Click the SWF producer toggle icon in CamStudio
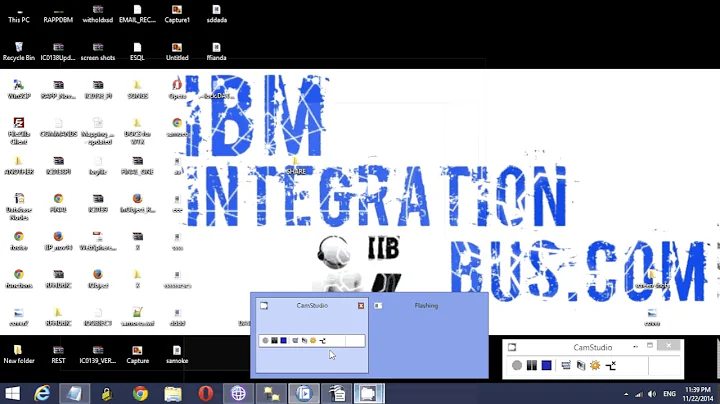The image size is (720, 404). (x=611, y=365)
